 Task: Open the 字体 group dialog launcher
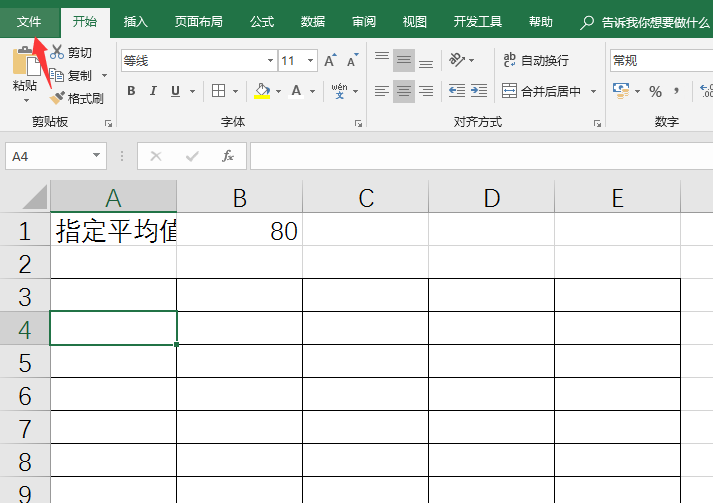point(358,123)
